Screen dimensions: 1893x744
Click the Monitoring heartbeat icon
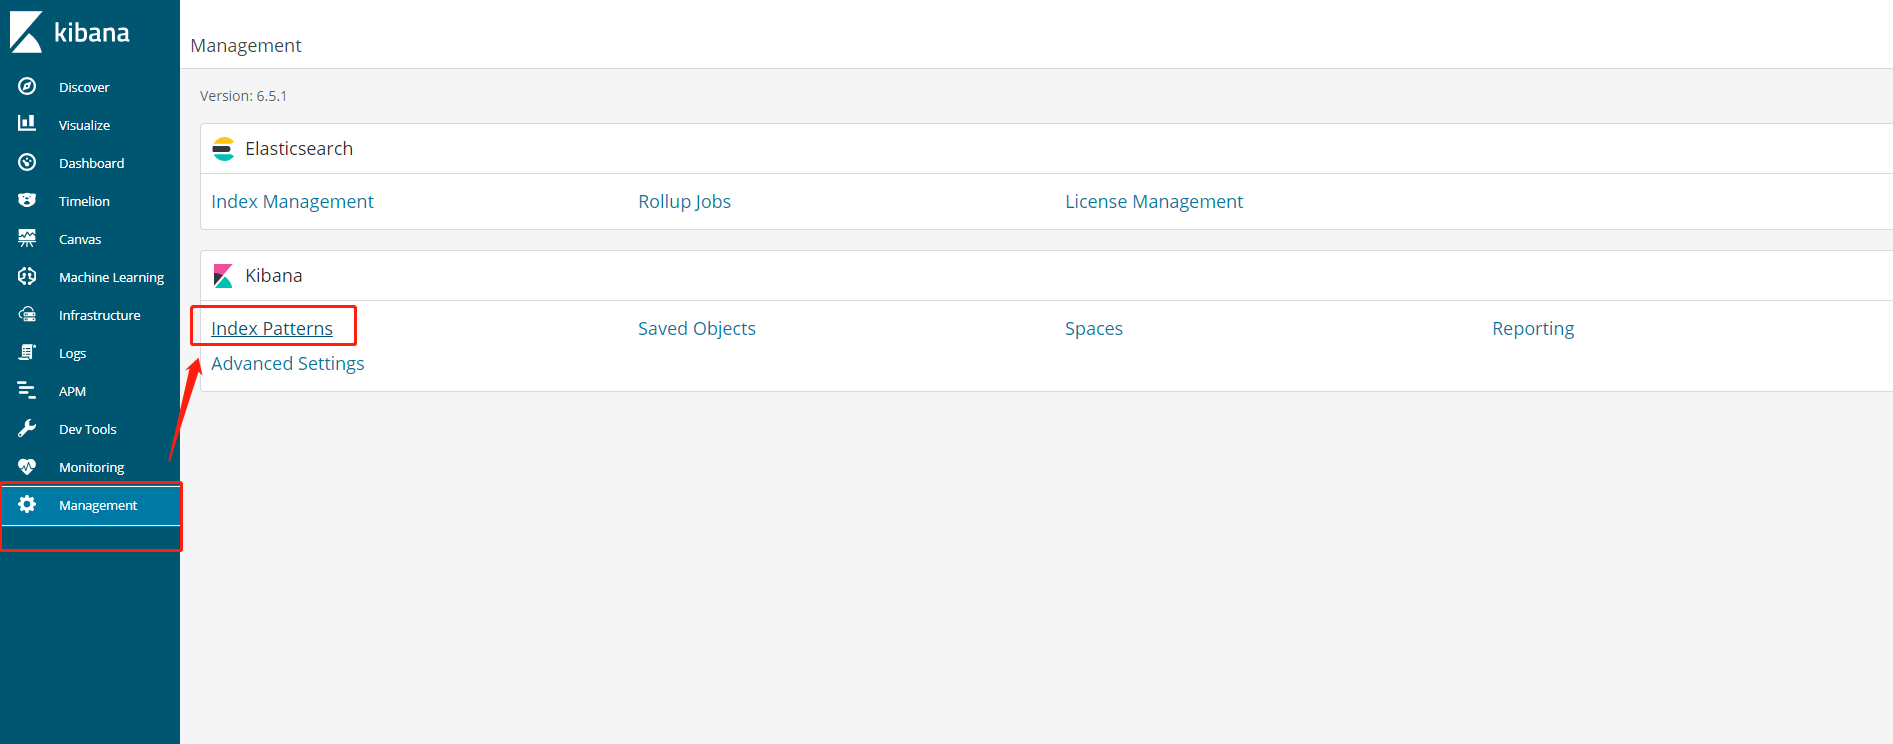(x=27, y=466)
